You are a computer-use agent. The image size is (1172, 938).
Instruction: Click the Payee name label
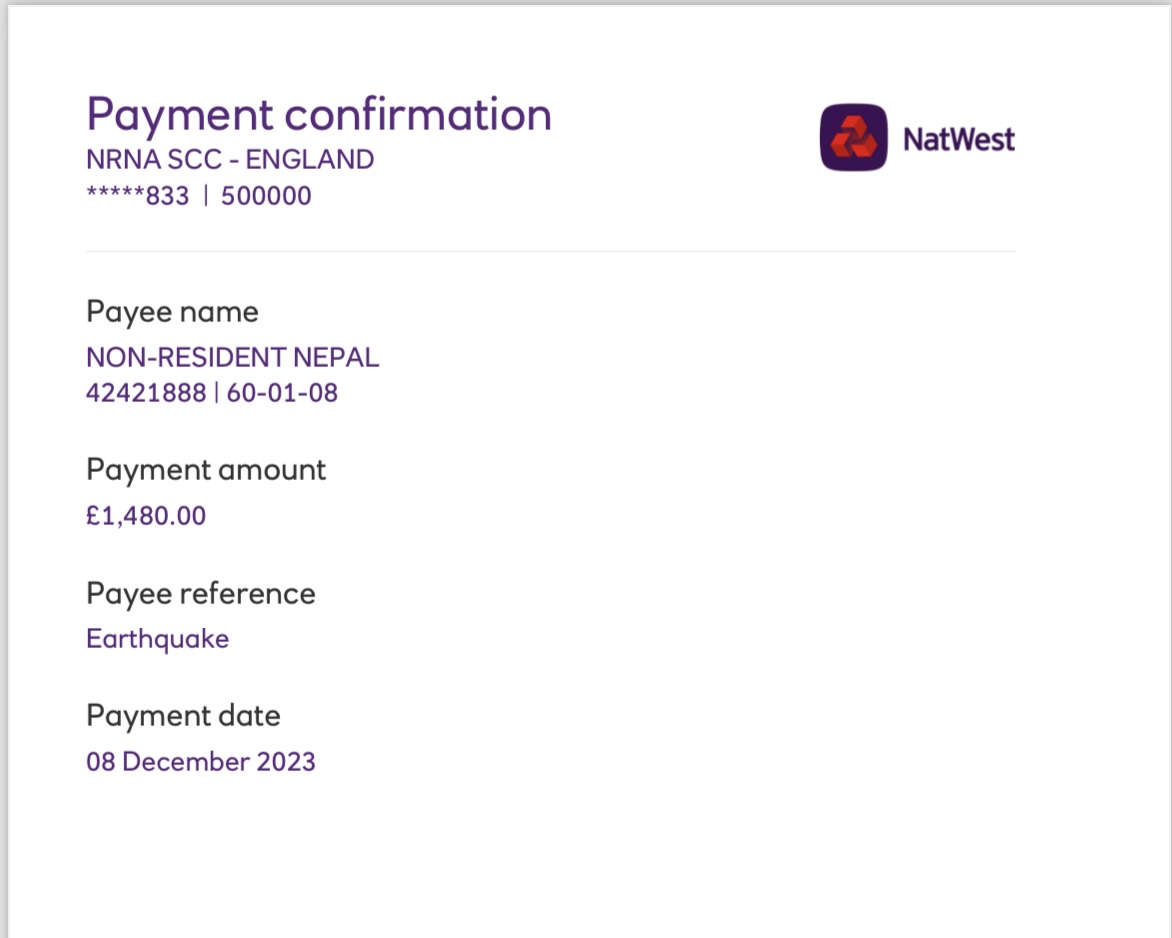click(173, 312)
